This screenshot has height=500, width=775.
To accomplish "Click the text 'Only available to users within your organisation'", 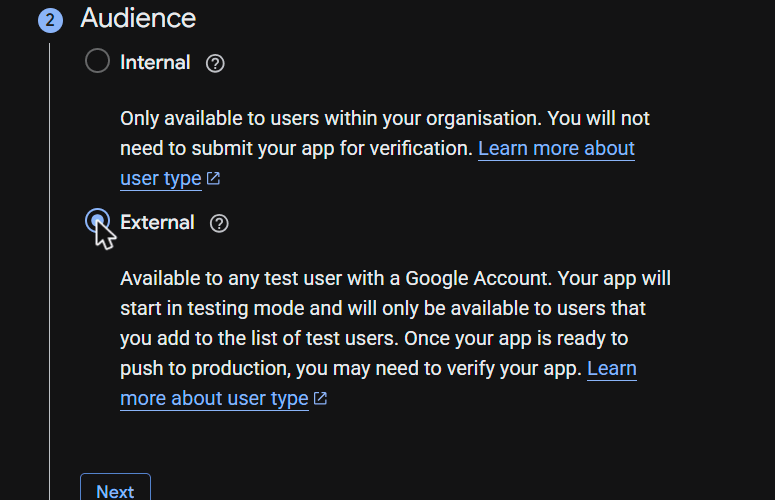I will click(330, 119).
